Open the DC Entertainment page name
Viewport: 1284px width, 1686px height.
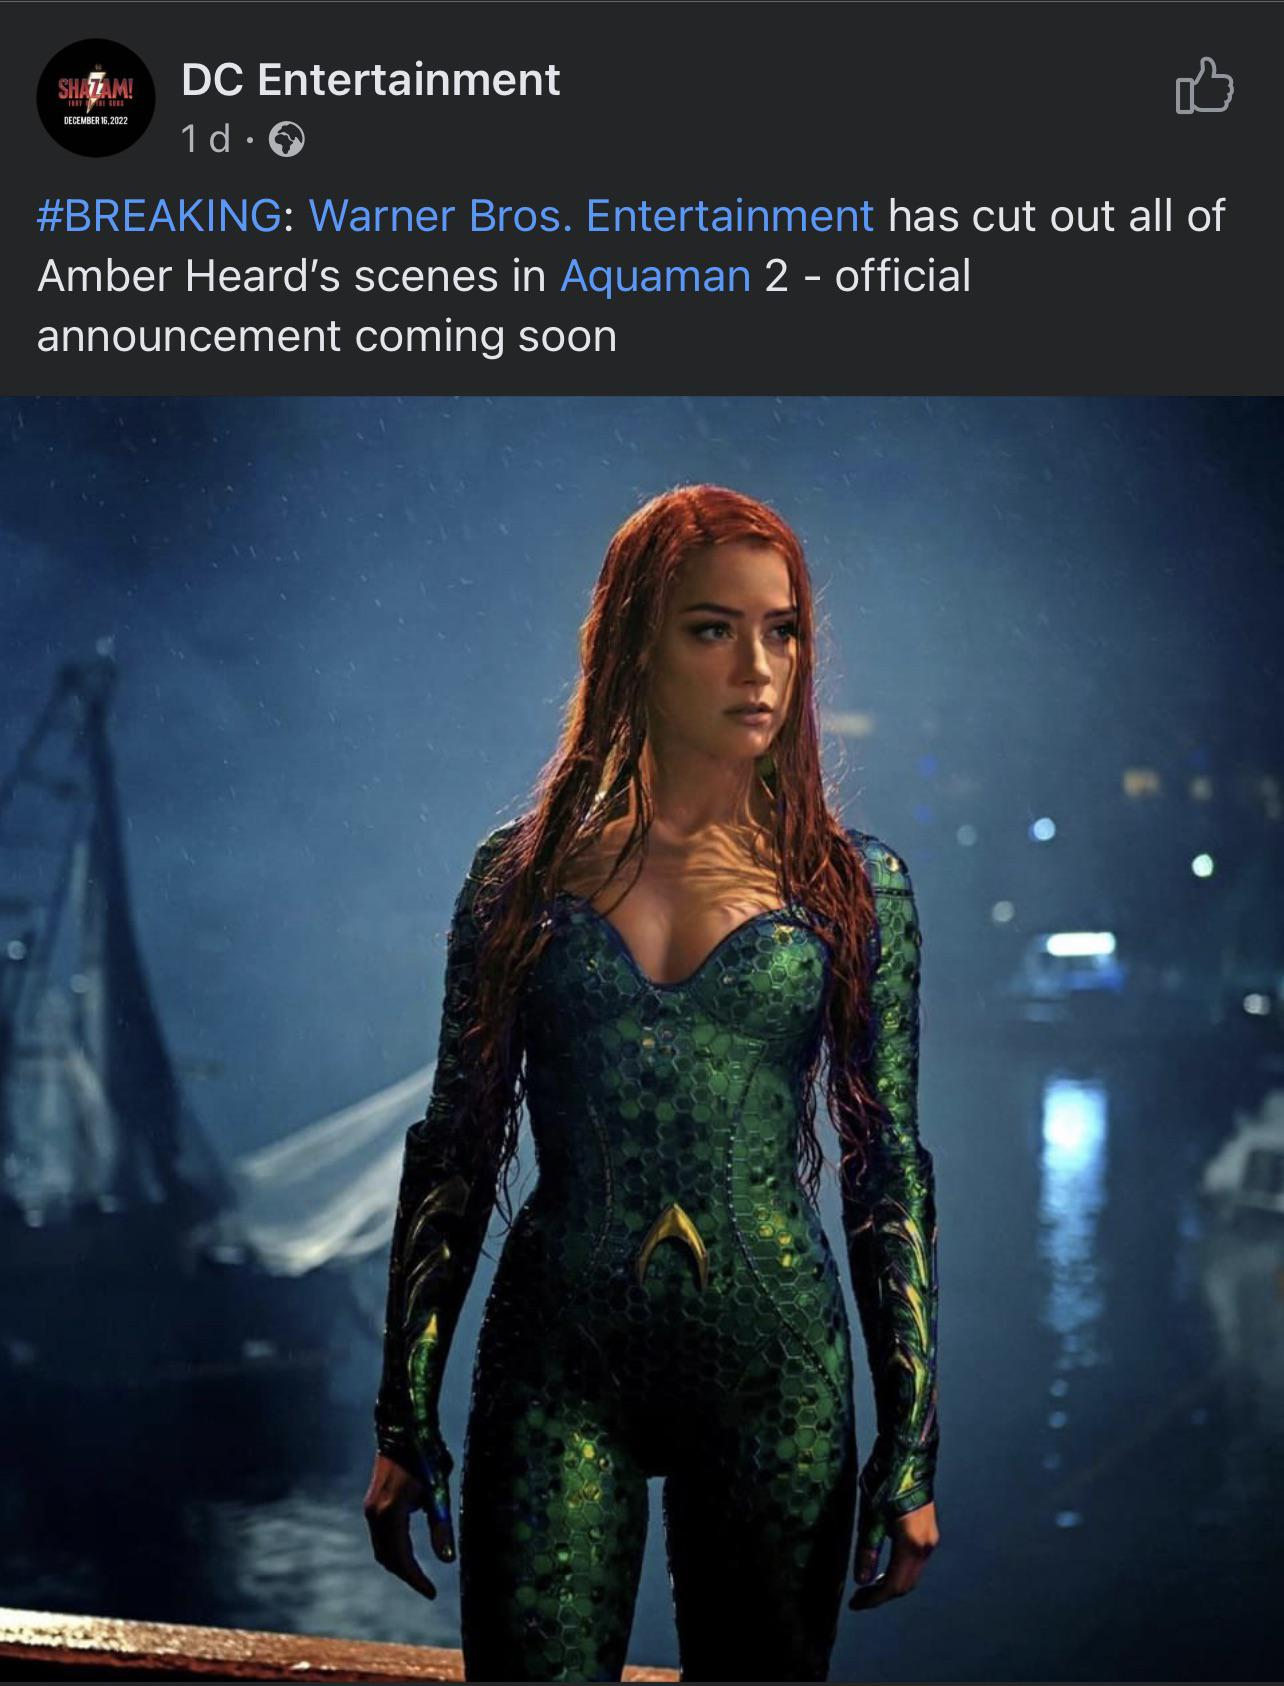tap(371, 80)
